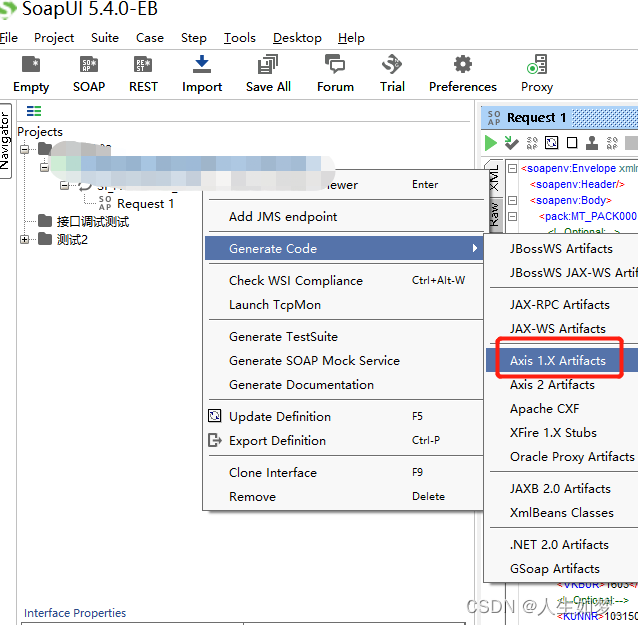The height and width of the screenshot is (625, 638).
Task: Choose JAX-RPC Artifacts
Action: coord(562,304)
